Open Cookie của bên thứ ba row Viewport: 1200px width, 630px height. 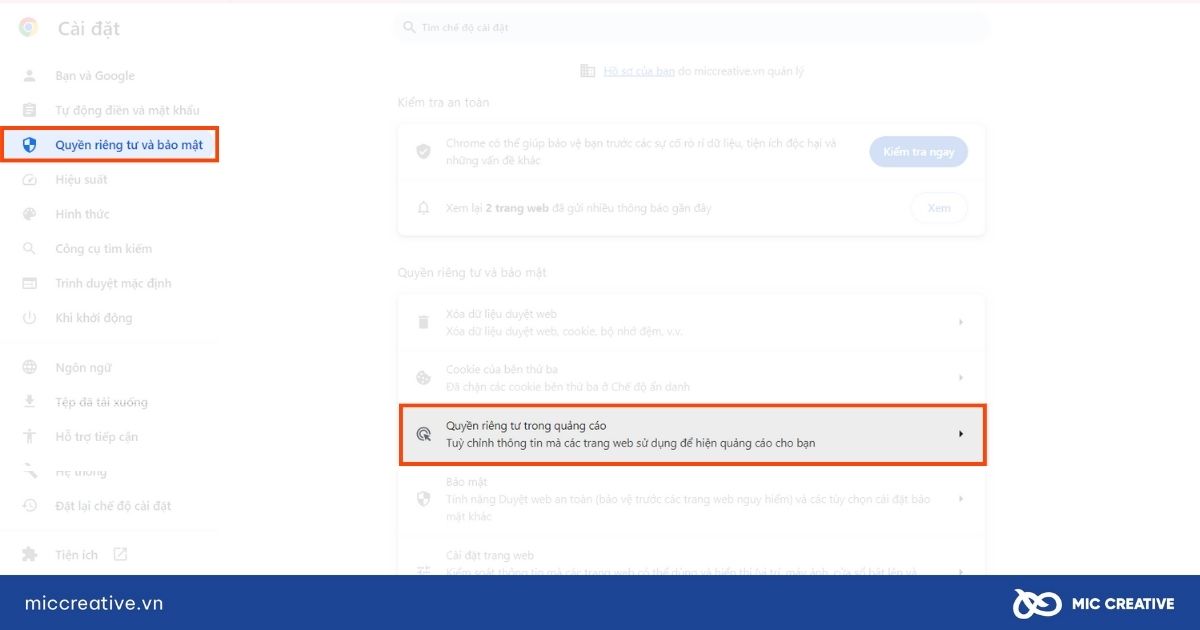pyautogui.click(x=691, y=378)
